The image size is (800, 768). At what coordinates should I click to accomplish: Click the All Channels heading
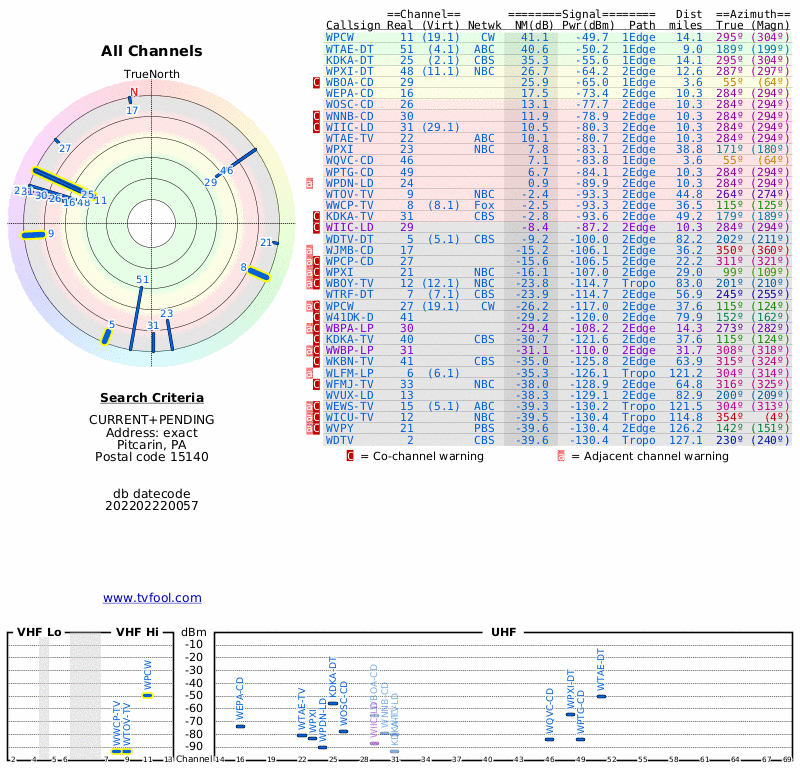click(x=152, y=51)
